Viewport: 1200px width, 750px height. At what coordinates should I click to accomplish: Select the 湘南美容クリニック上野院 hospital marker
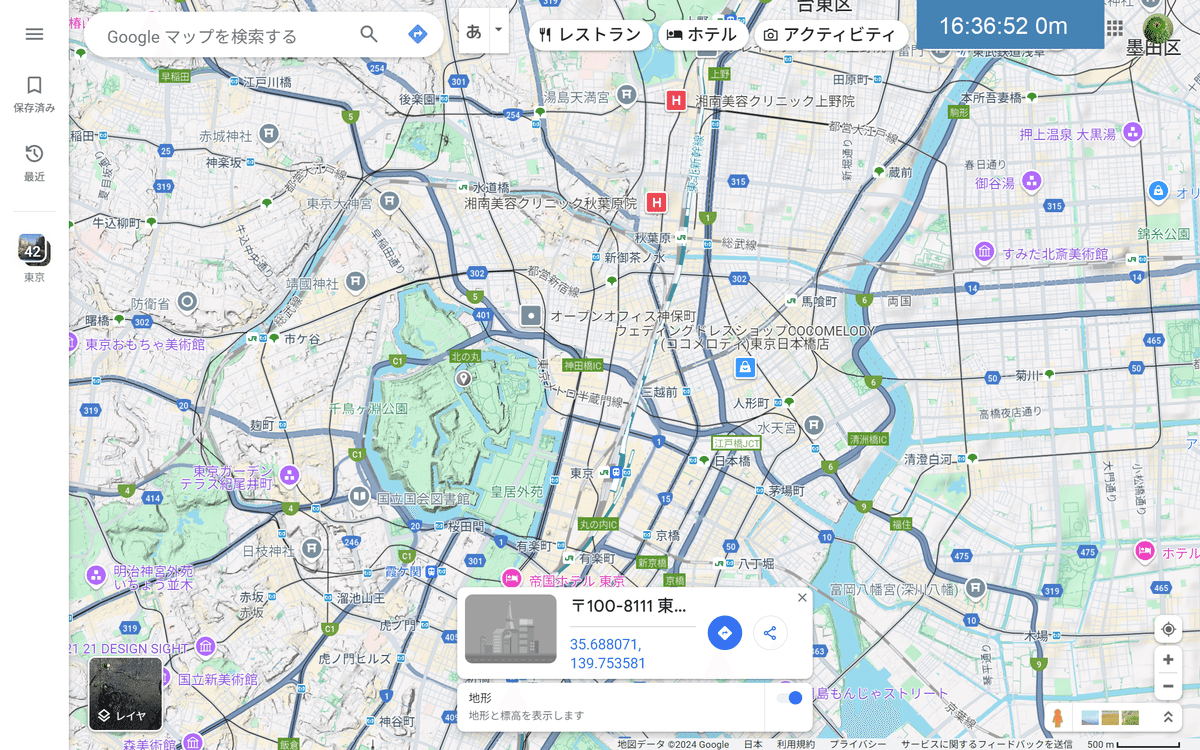(x=676, y=100)
